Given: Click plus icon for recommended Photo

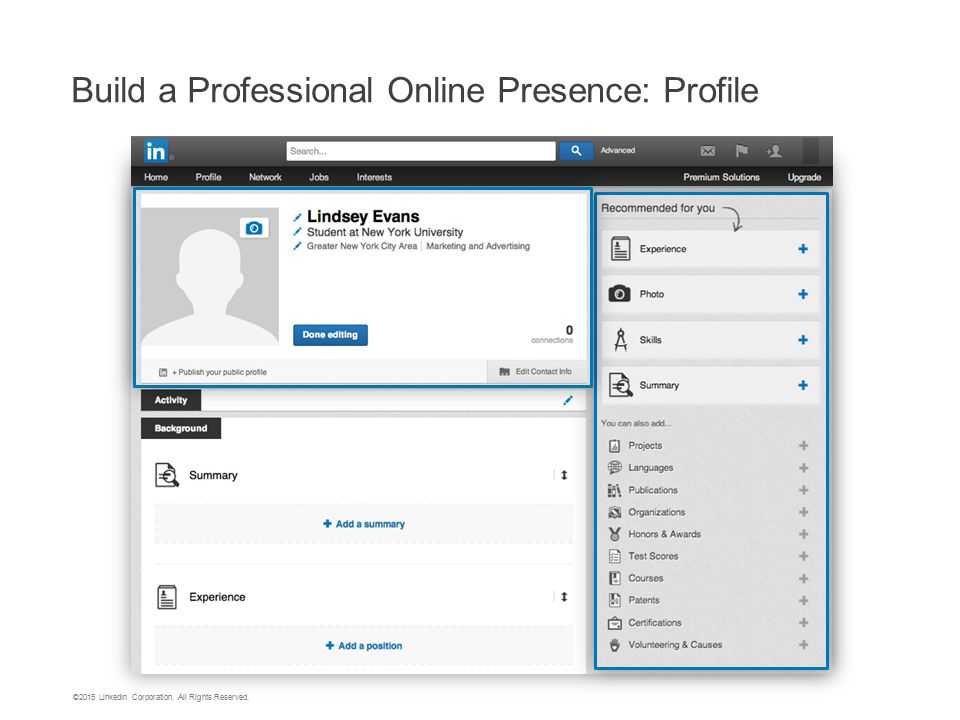Looking at the screenshot, I should 803,294.
